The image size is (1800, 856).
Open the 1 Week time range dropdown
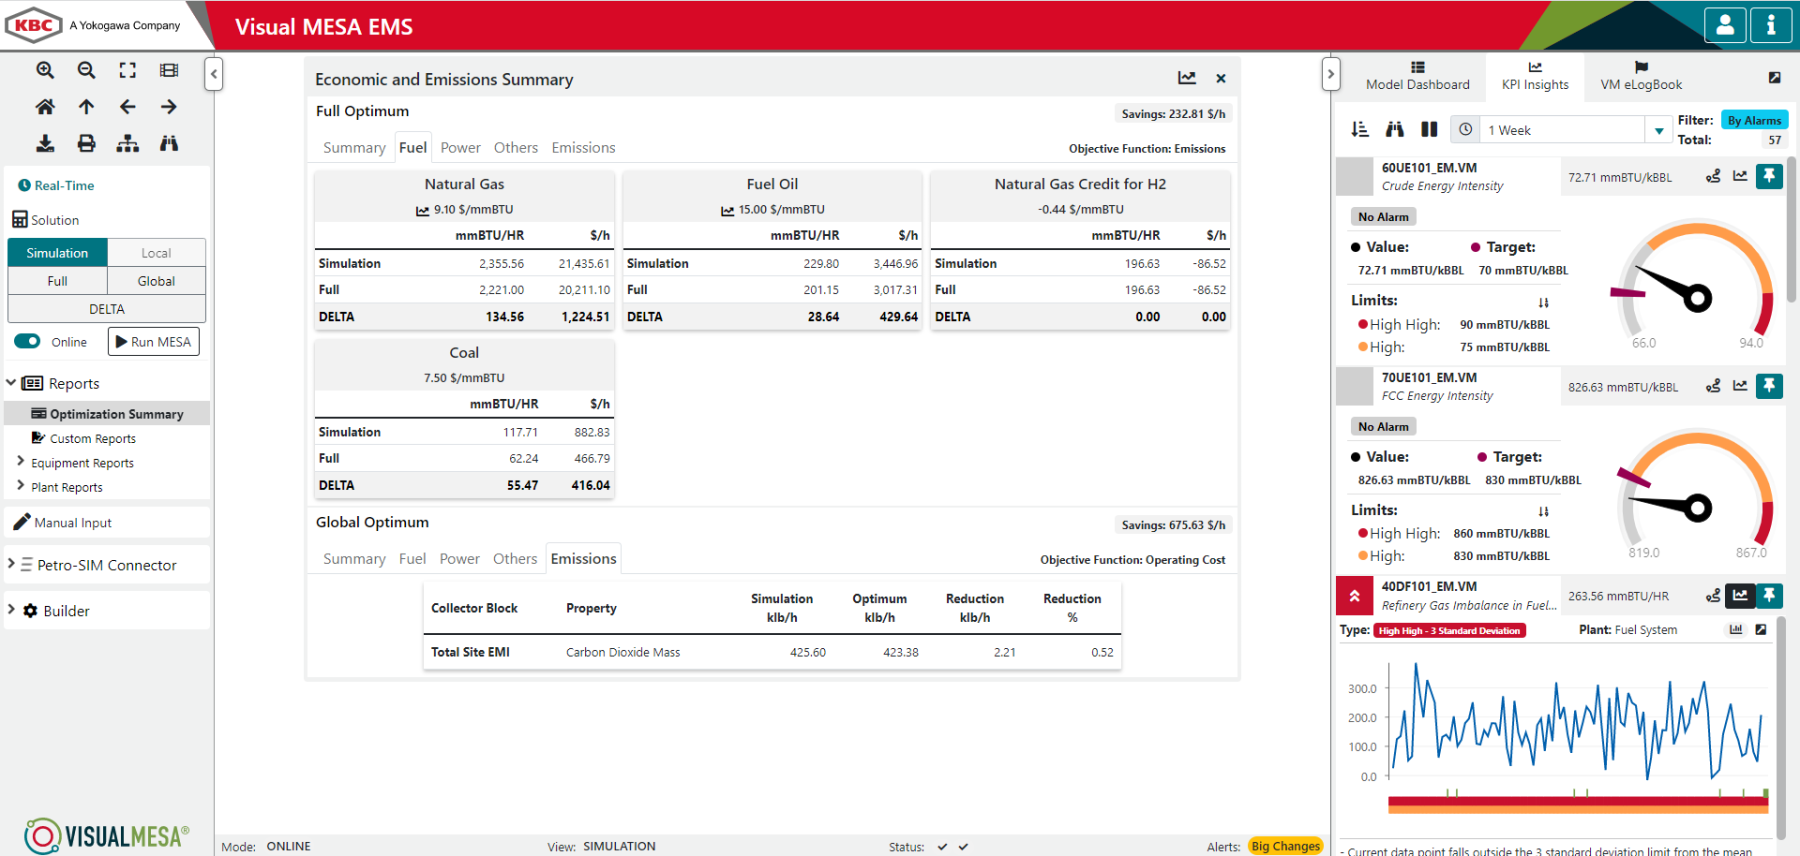coord(1659,130)
